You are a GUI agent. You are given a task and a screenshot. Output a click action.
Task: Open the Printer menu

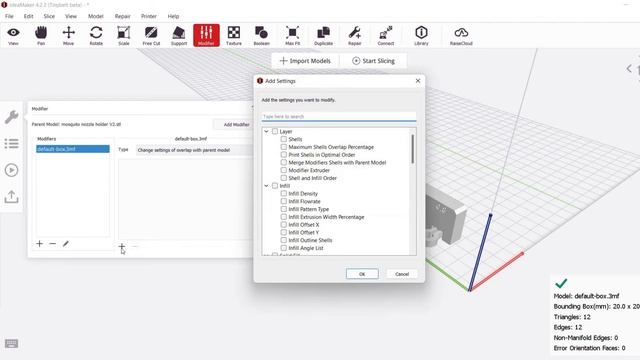[149, 16]
